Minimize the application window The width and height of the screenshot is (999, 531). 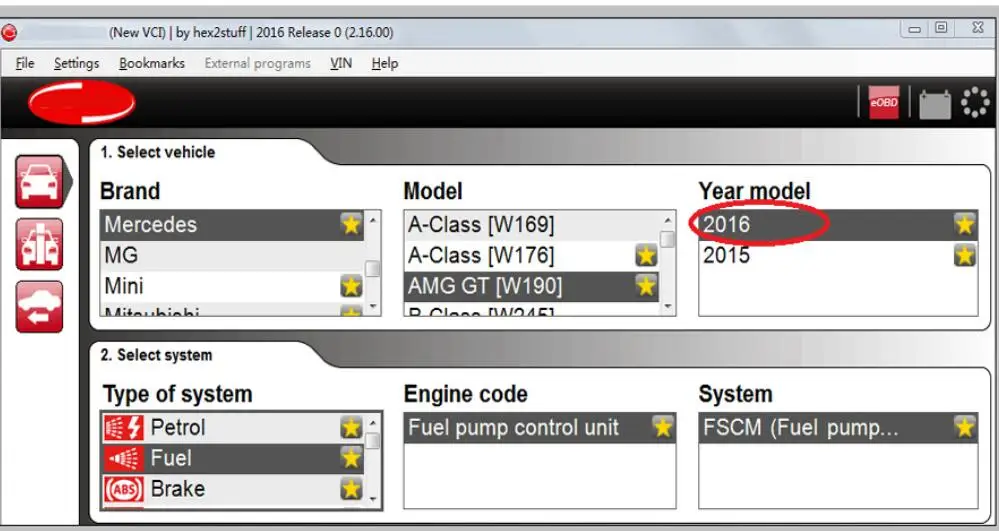915,29
